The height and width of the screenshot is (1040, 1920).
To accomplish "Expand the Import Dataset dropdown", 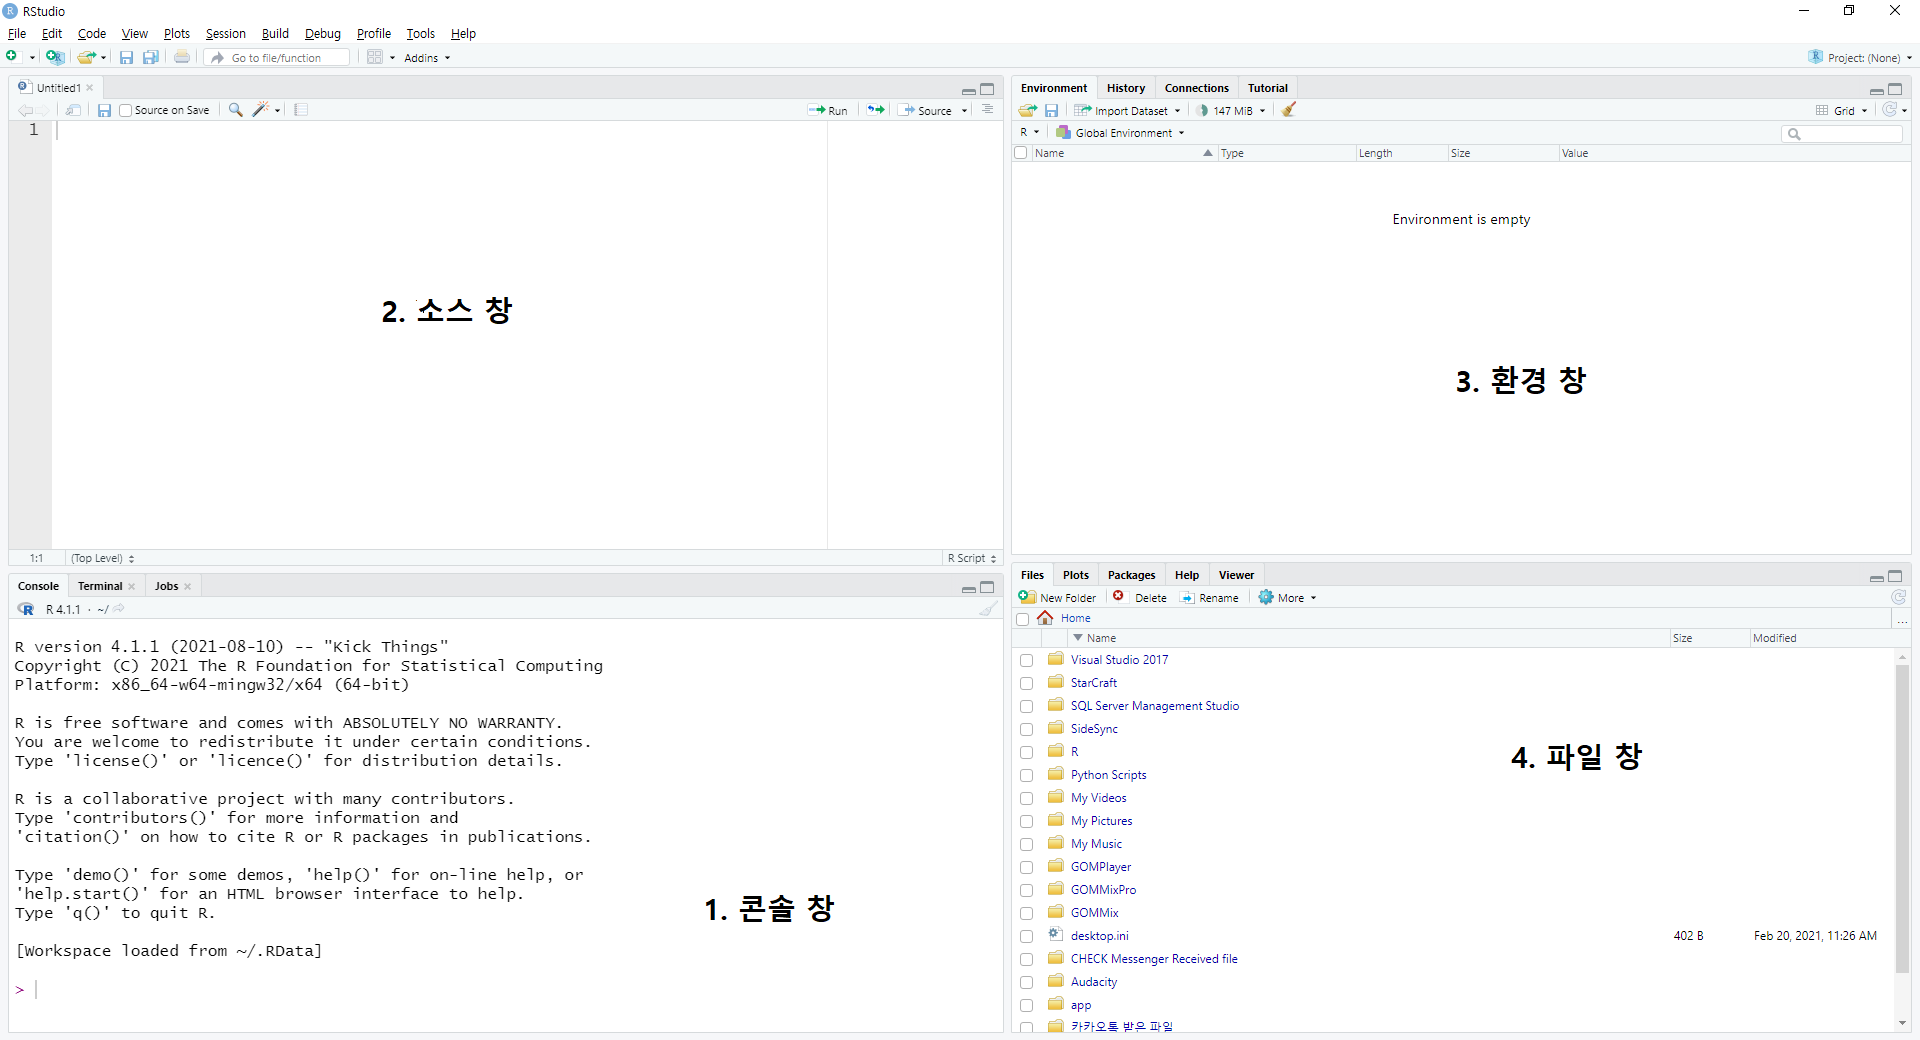I will (1128, 110).
